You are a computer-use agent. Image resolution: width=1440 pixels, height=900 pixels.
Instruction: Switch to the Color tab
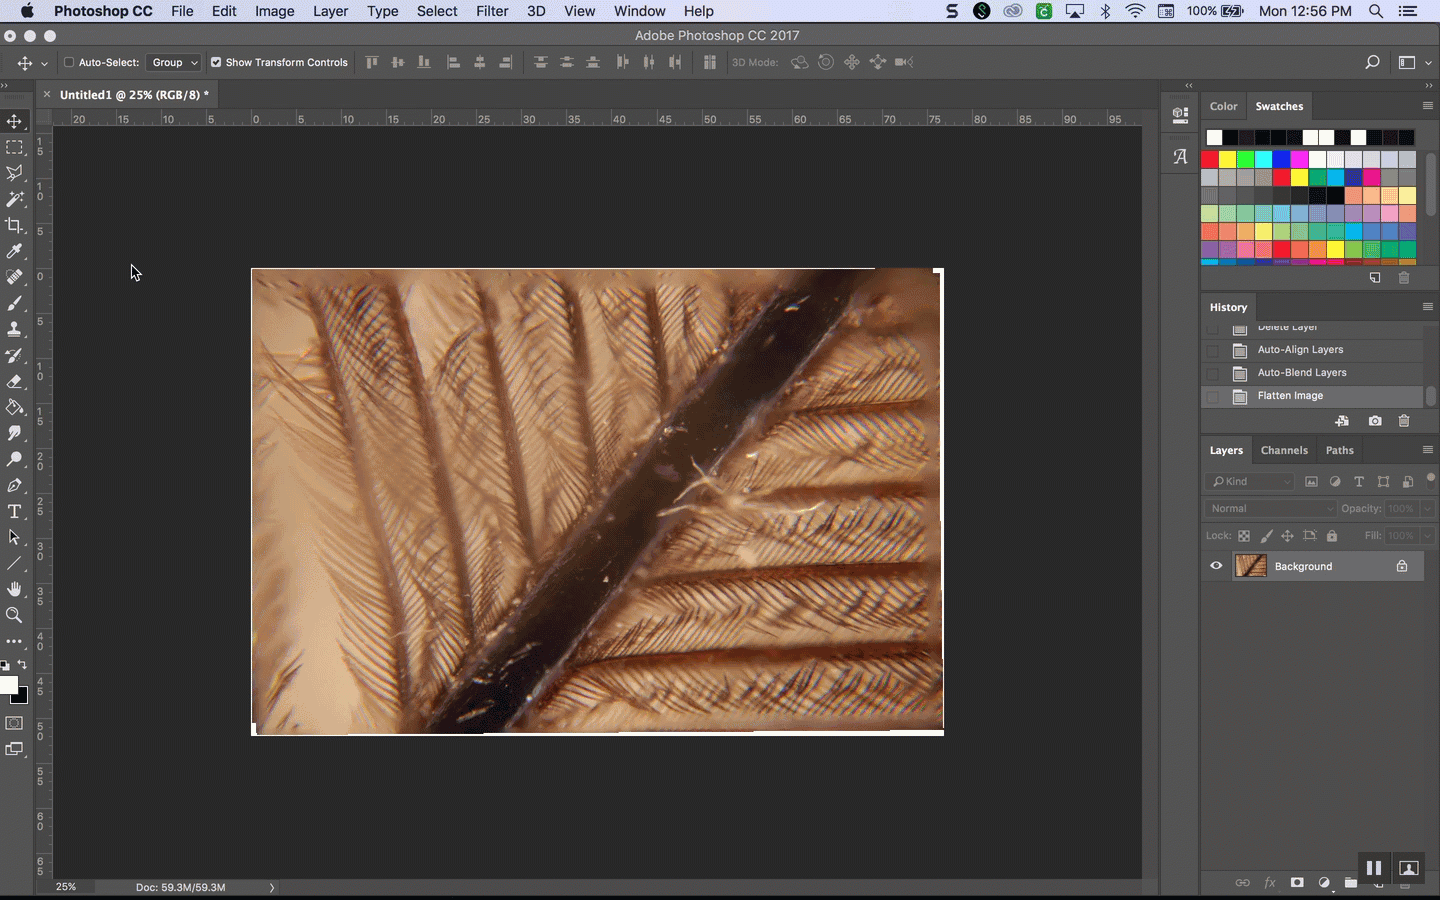[x=1223, y=106]
